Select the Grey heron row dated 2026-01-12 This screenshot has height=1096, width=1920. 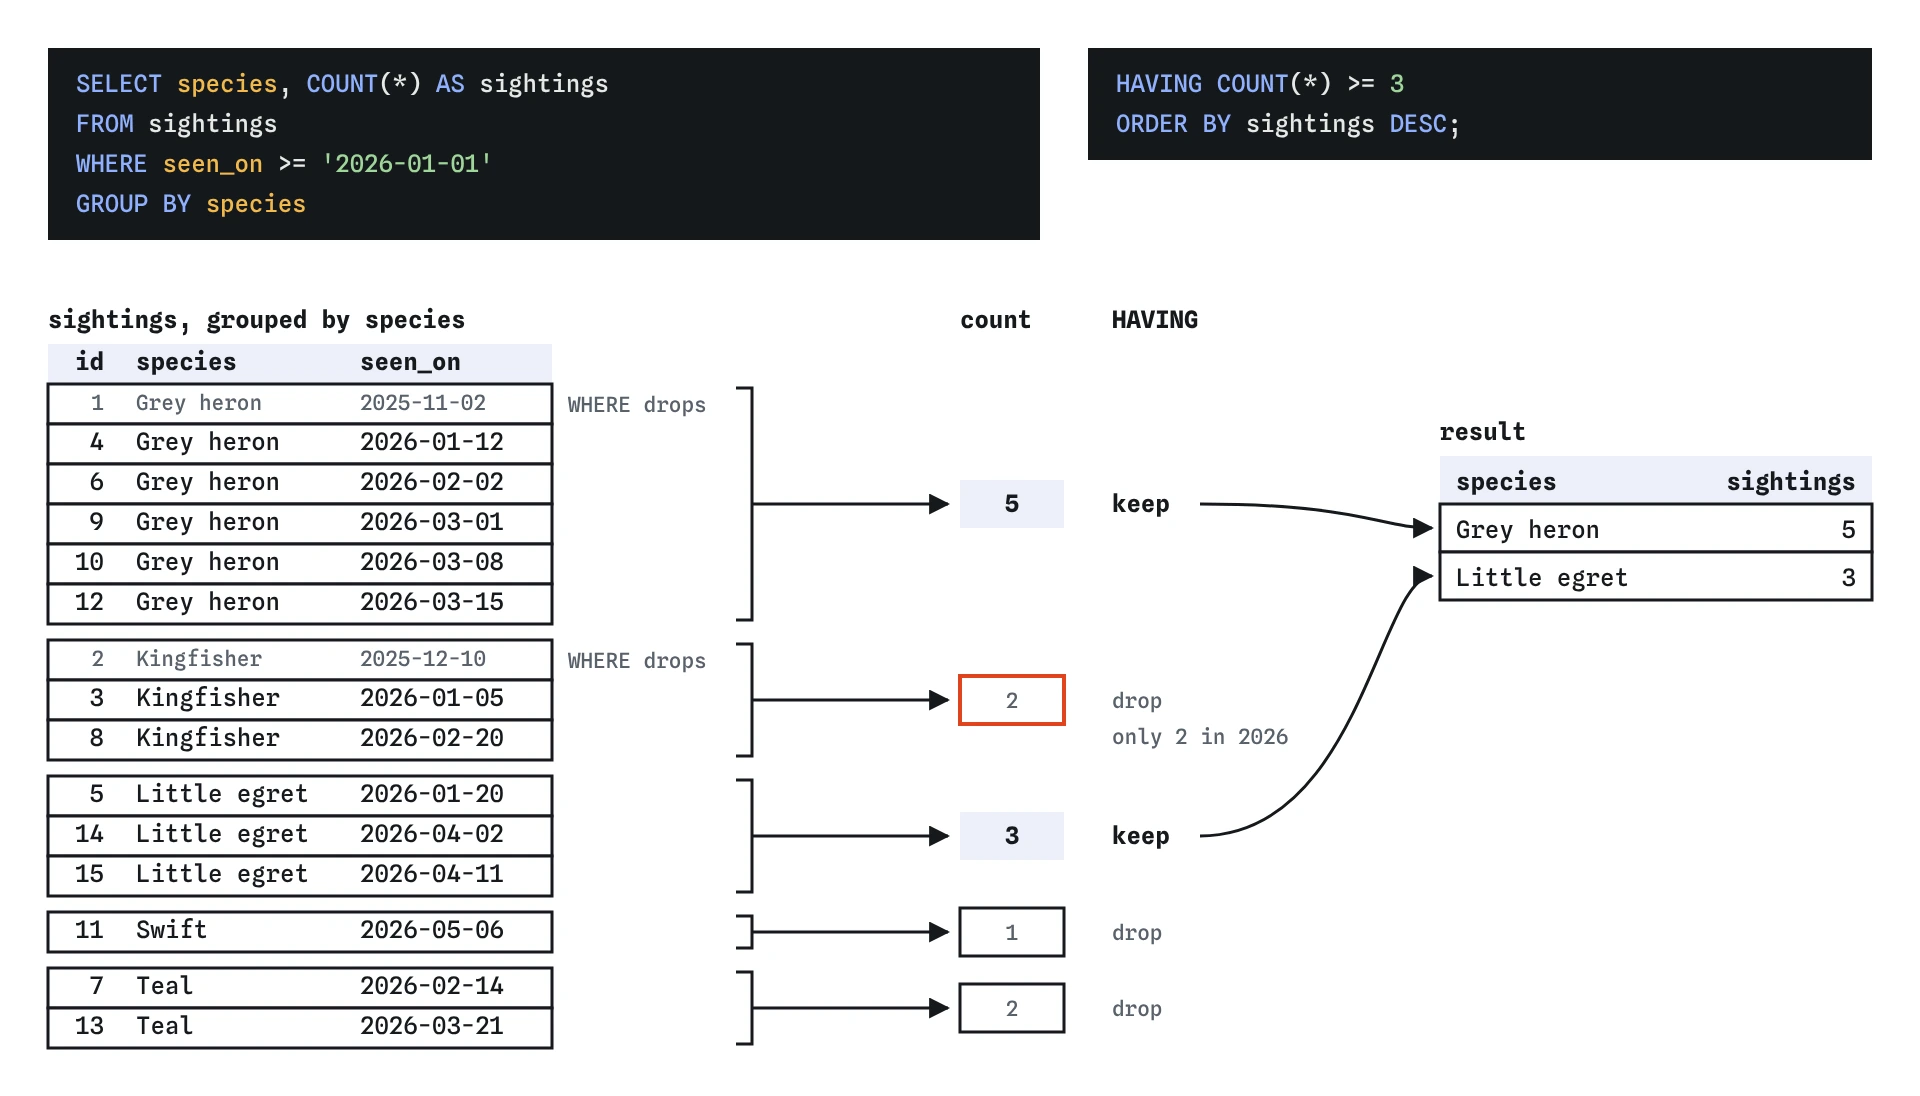tap(300, 443)
